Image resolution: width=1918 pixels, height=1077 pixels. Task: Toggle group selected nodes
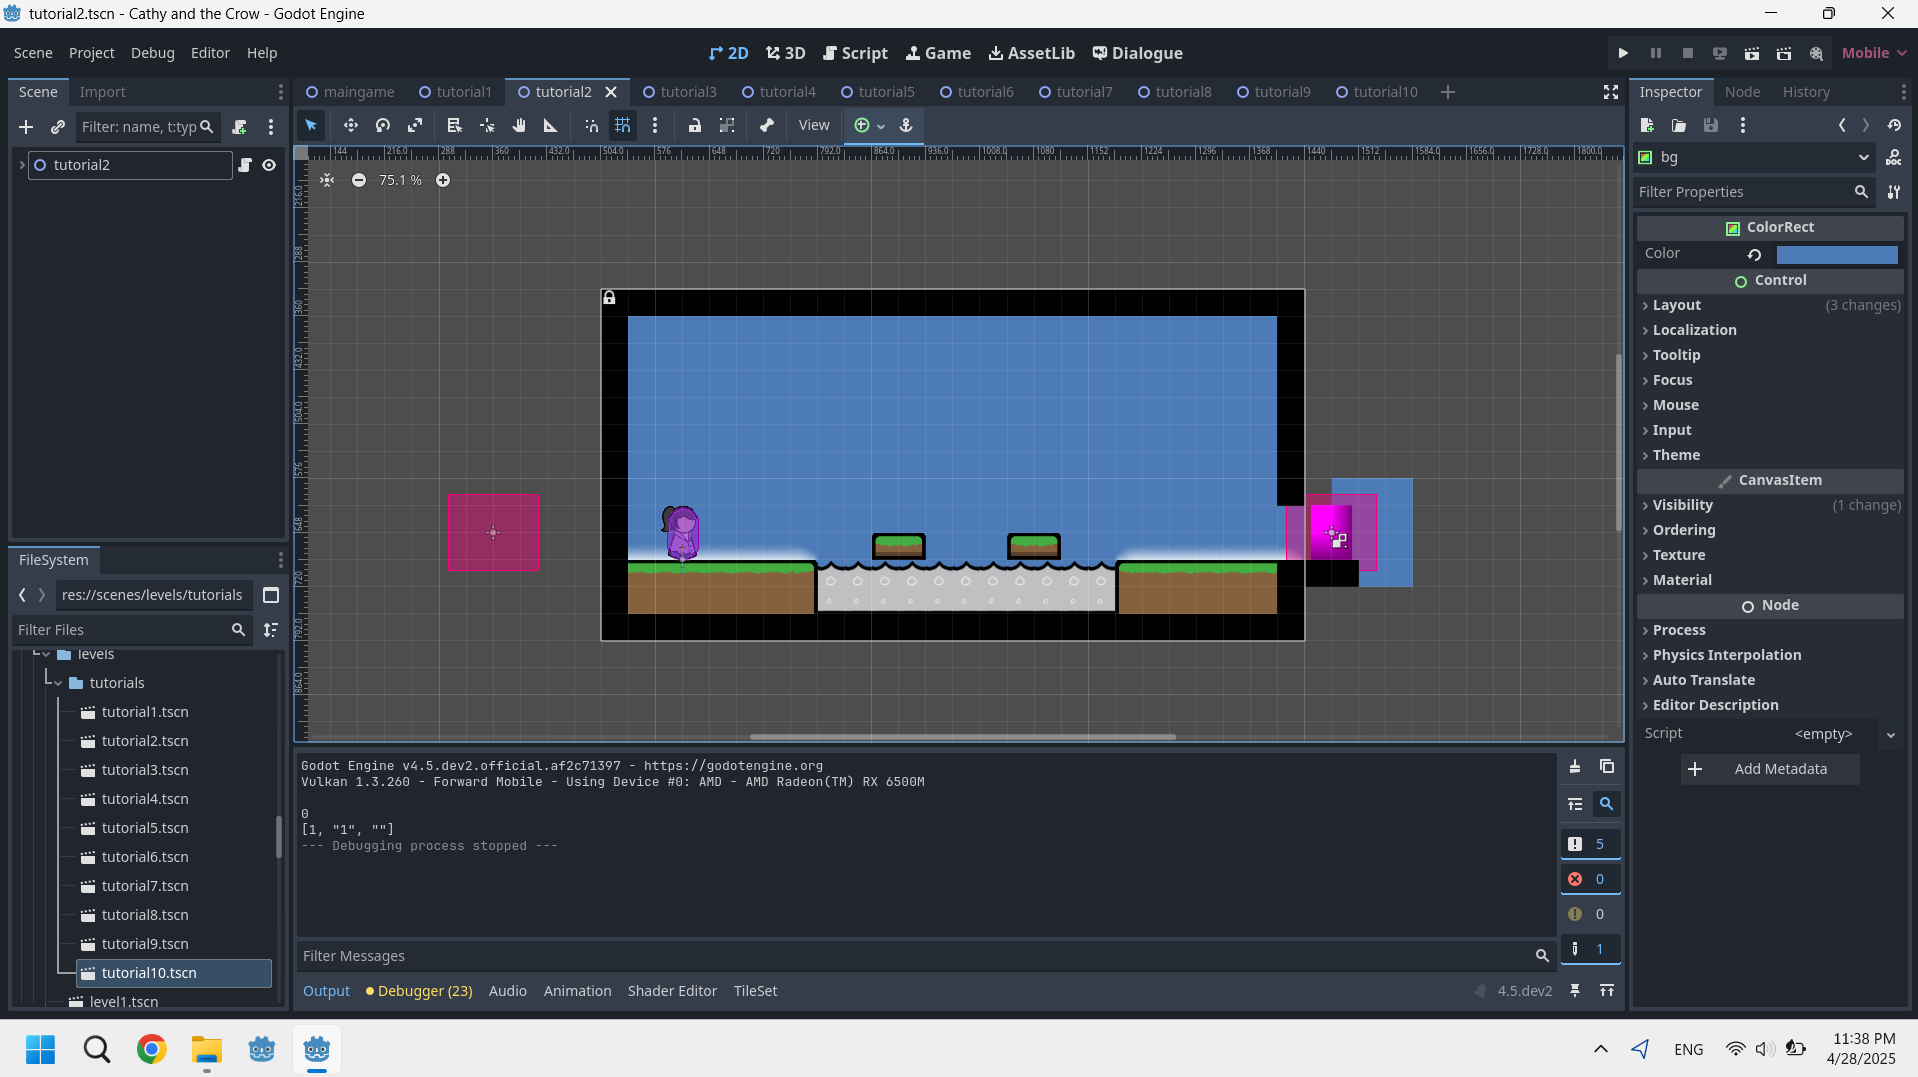pyautogui.click(x=727, y=125)
